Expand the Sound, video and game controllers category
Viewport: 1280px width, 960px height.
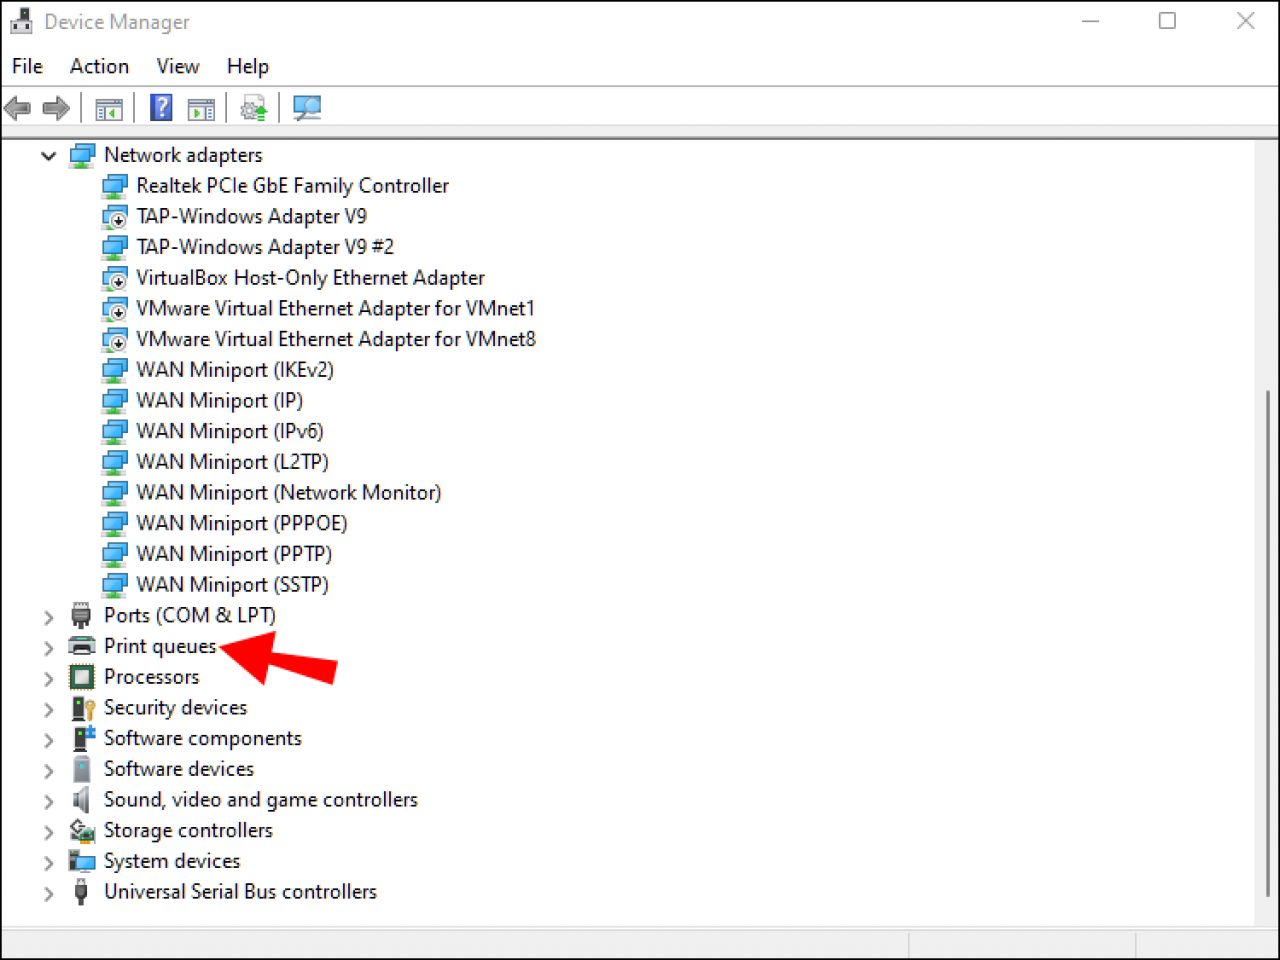pyautogui.click(x=48, y=799)
